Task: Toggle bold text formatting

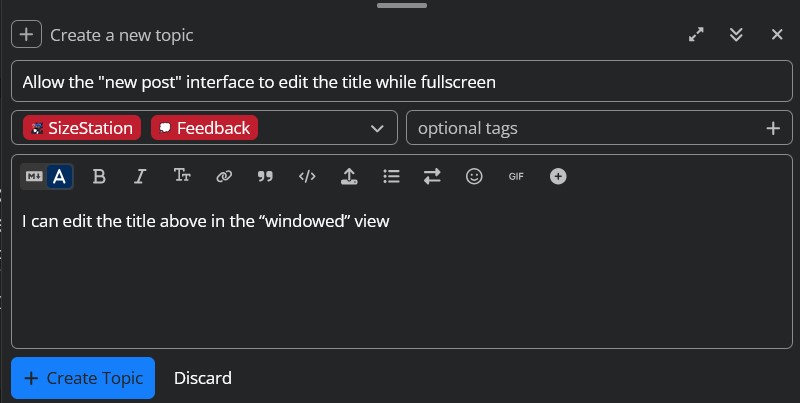Action: [99, 177]
